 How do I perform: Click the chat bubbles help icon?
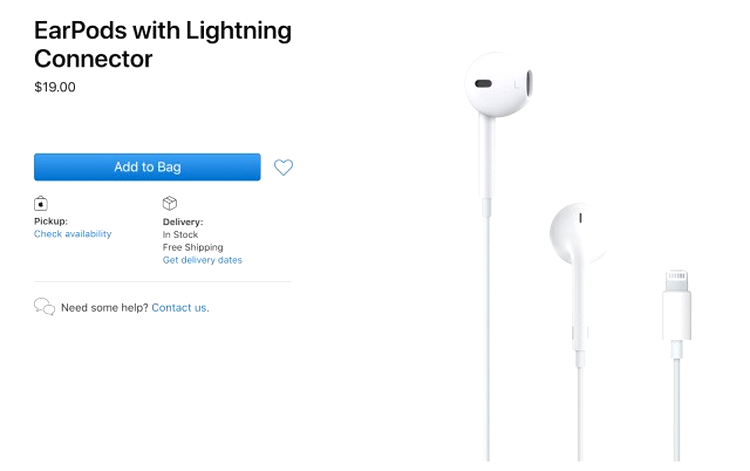[44, 307]
